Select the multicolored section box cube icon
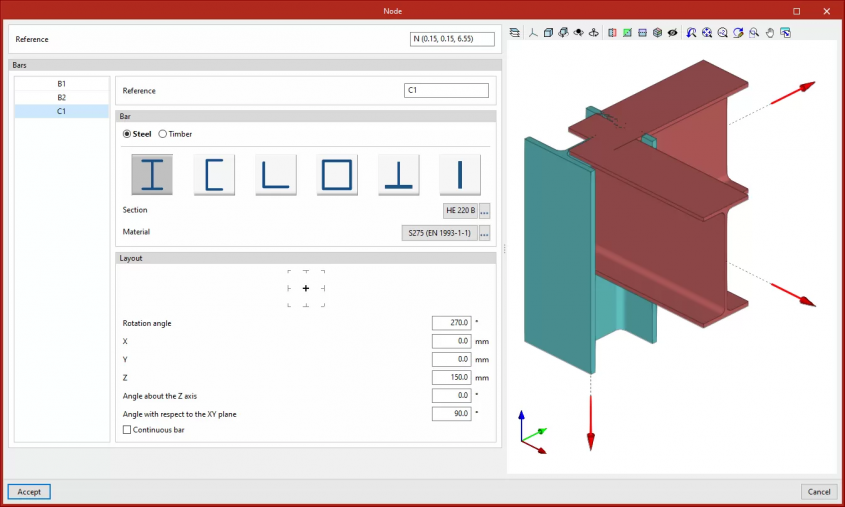This screenshot has height=507, width=845. (657, 33)
